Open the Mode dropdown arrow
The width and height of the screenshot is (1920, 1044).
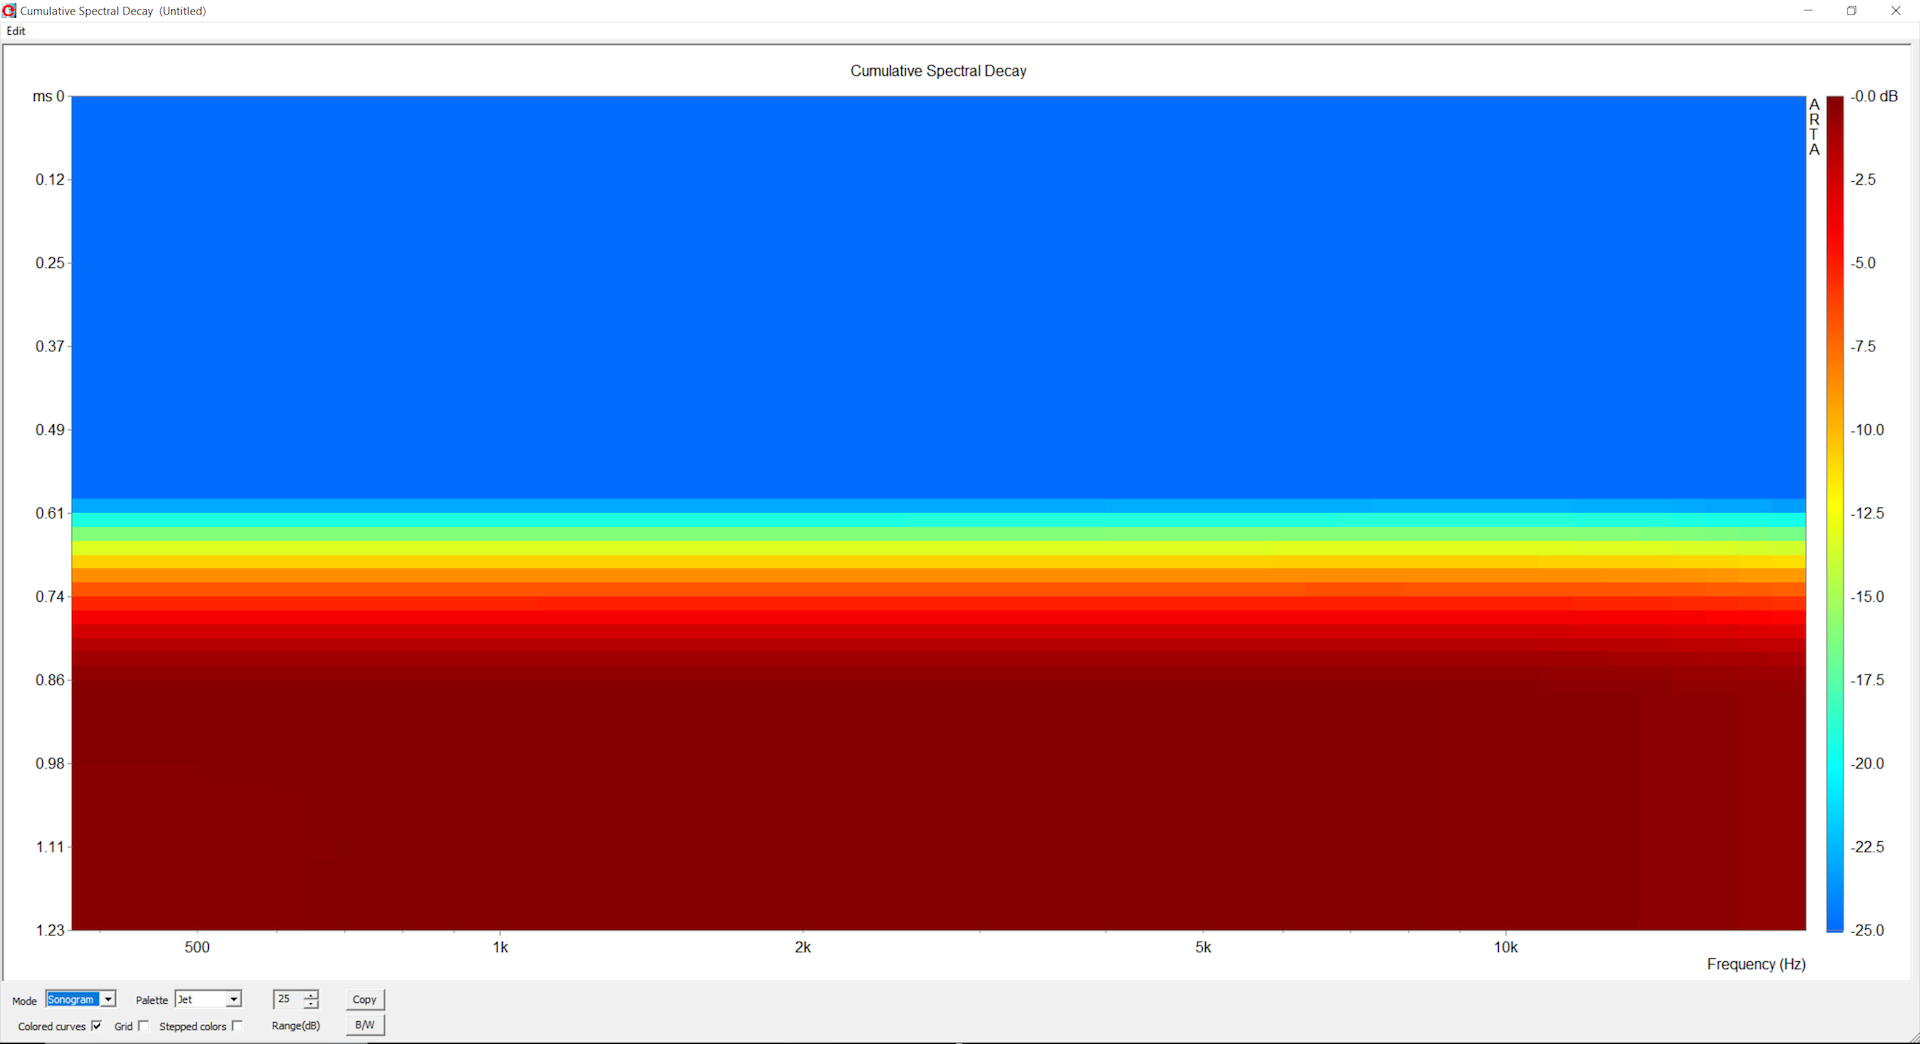[108, 999]
